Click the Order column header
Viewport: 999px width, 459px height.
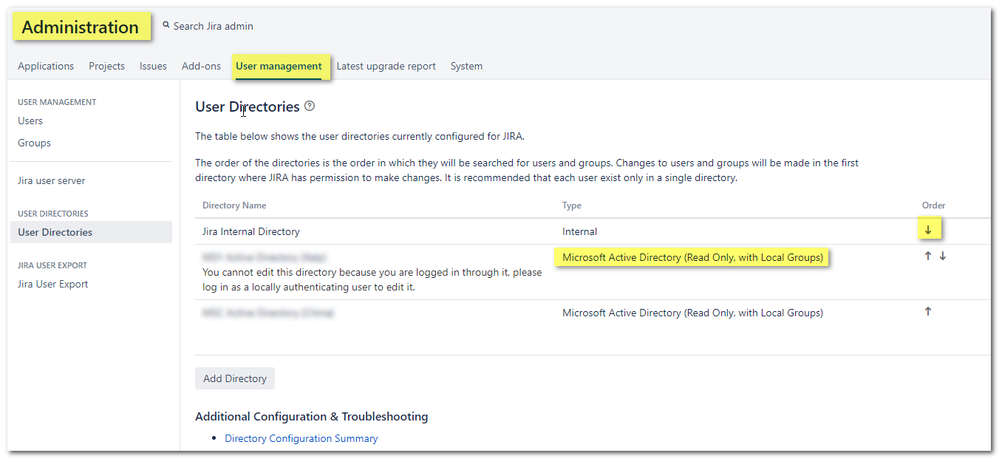click(x=933, y=205)
